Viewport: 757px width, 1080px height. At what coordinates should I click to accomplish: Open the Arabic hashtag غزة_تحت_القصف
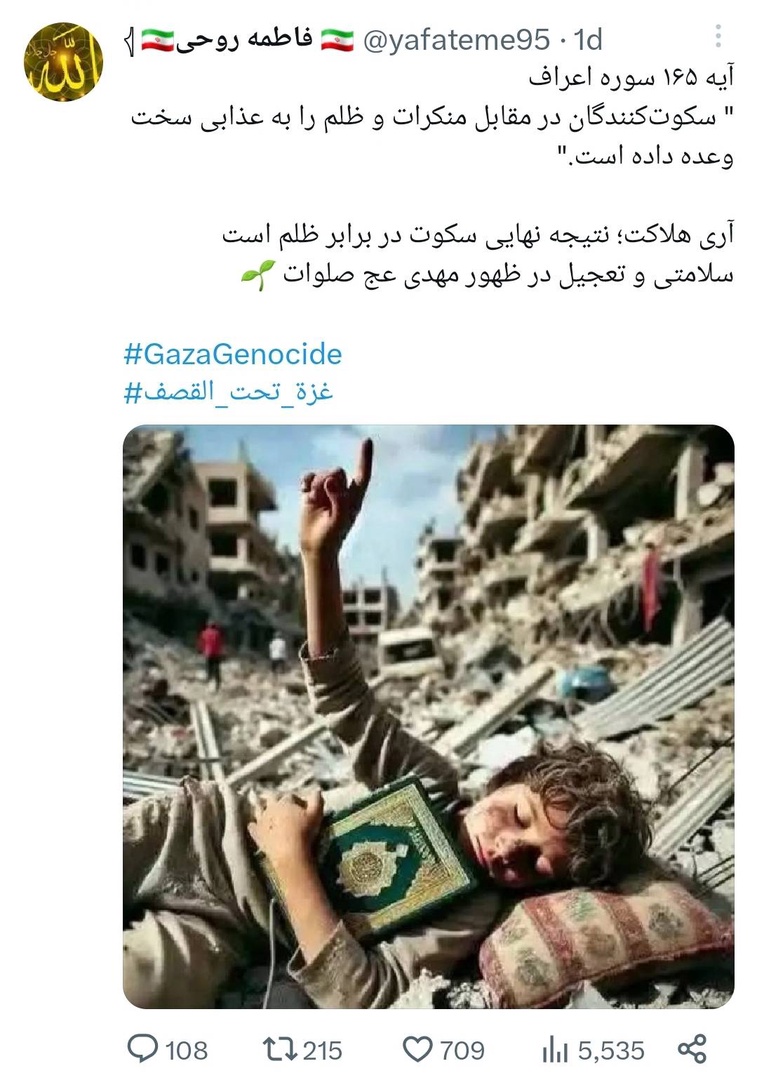pos(229,393)
